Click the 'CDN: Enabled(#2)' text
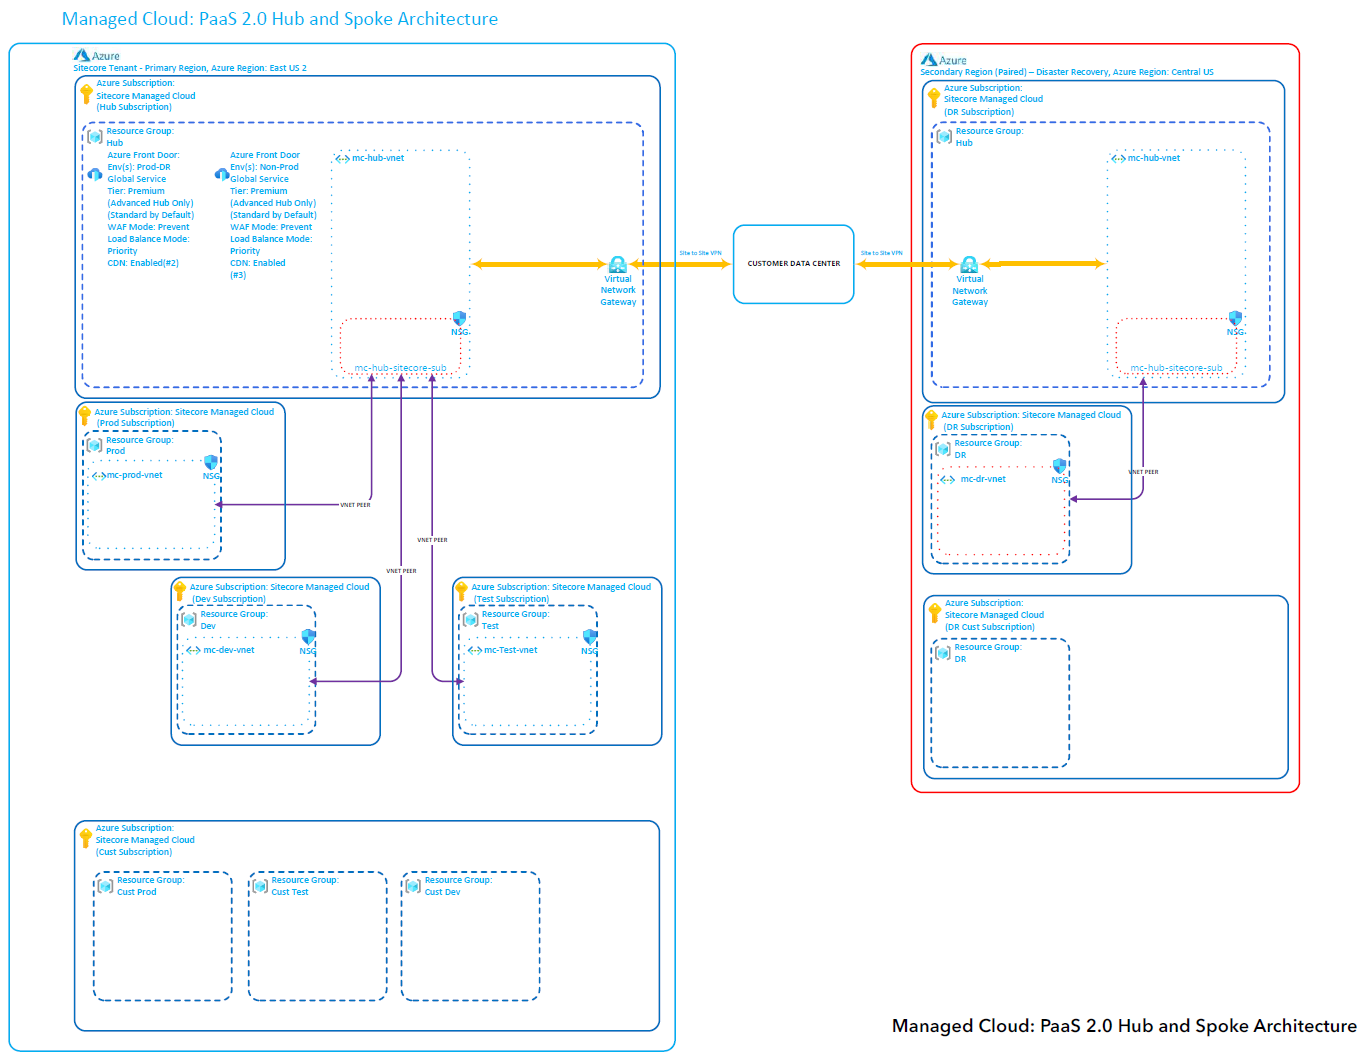The width and height of the screenshot is (1371, 1061). click(143, 263)
